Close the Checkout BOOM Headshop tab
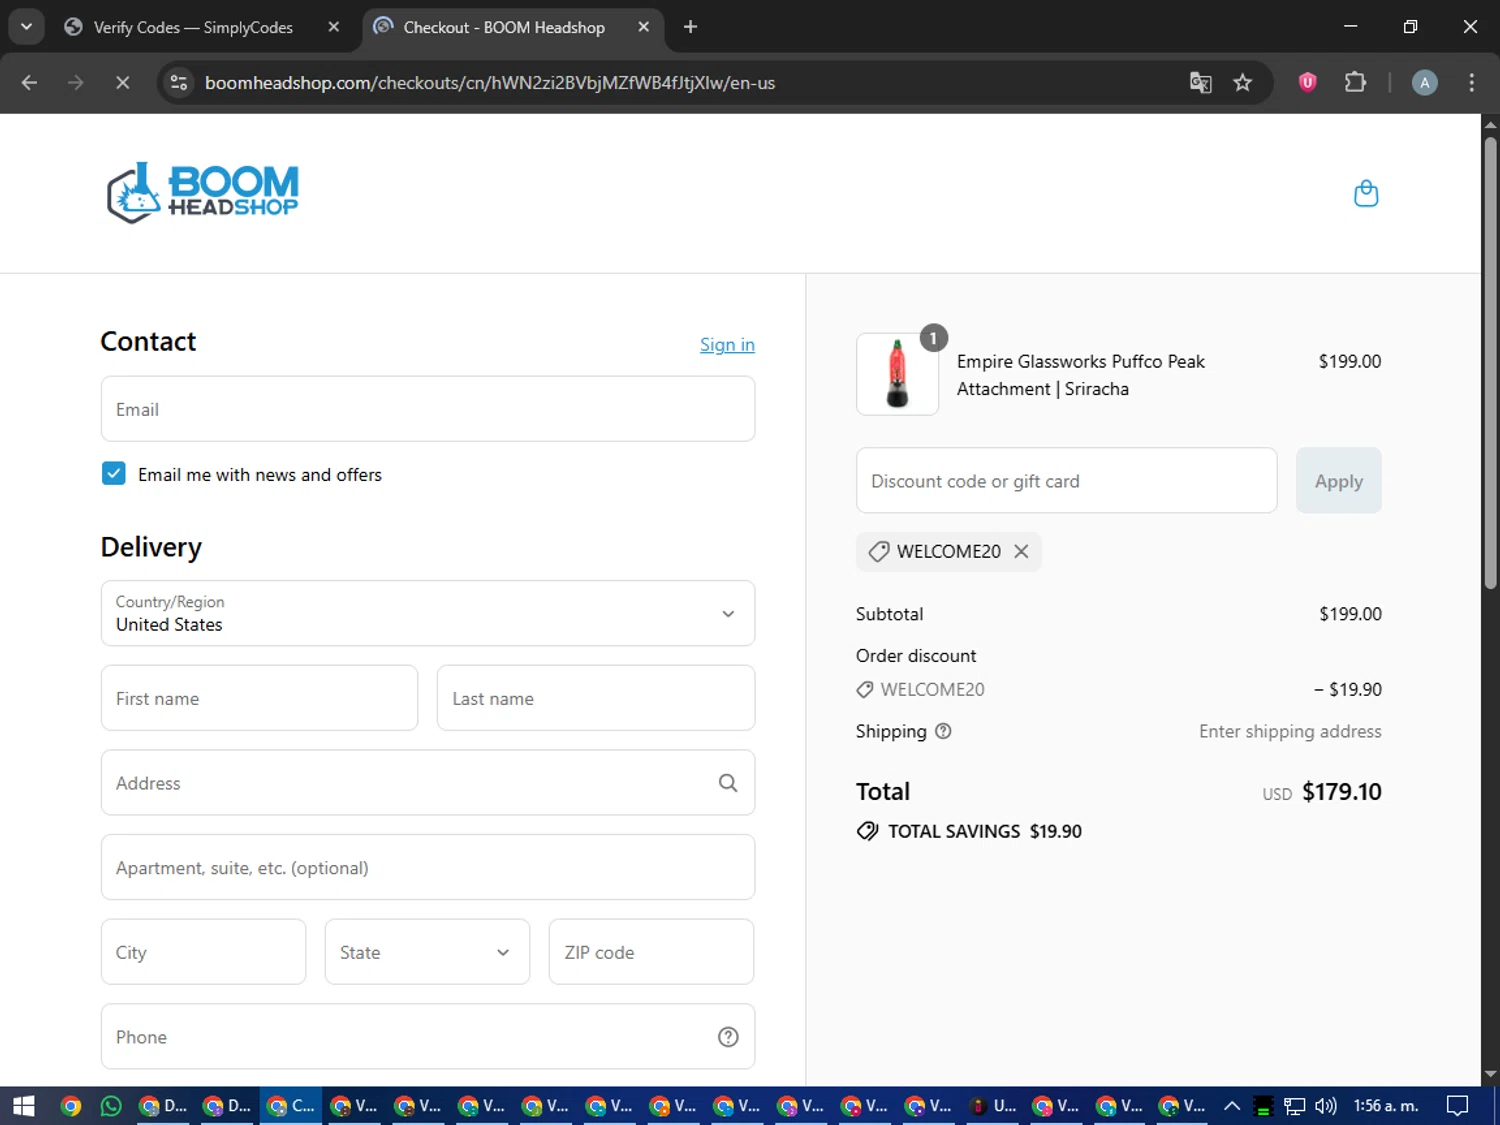The image size is (1500, 1125). pos(644,27)
